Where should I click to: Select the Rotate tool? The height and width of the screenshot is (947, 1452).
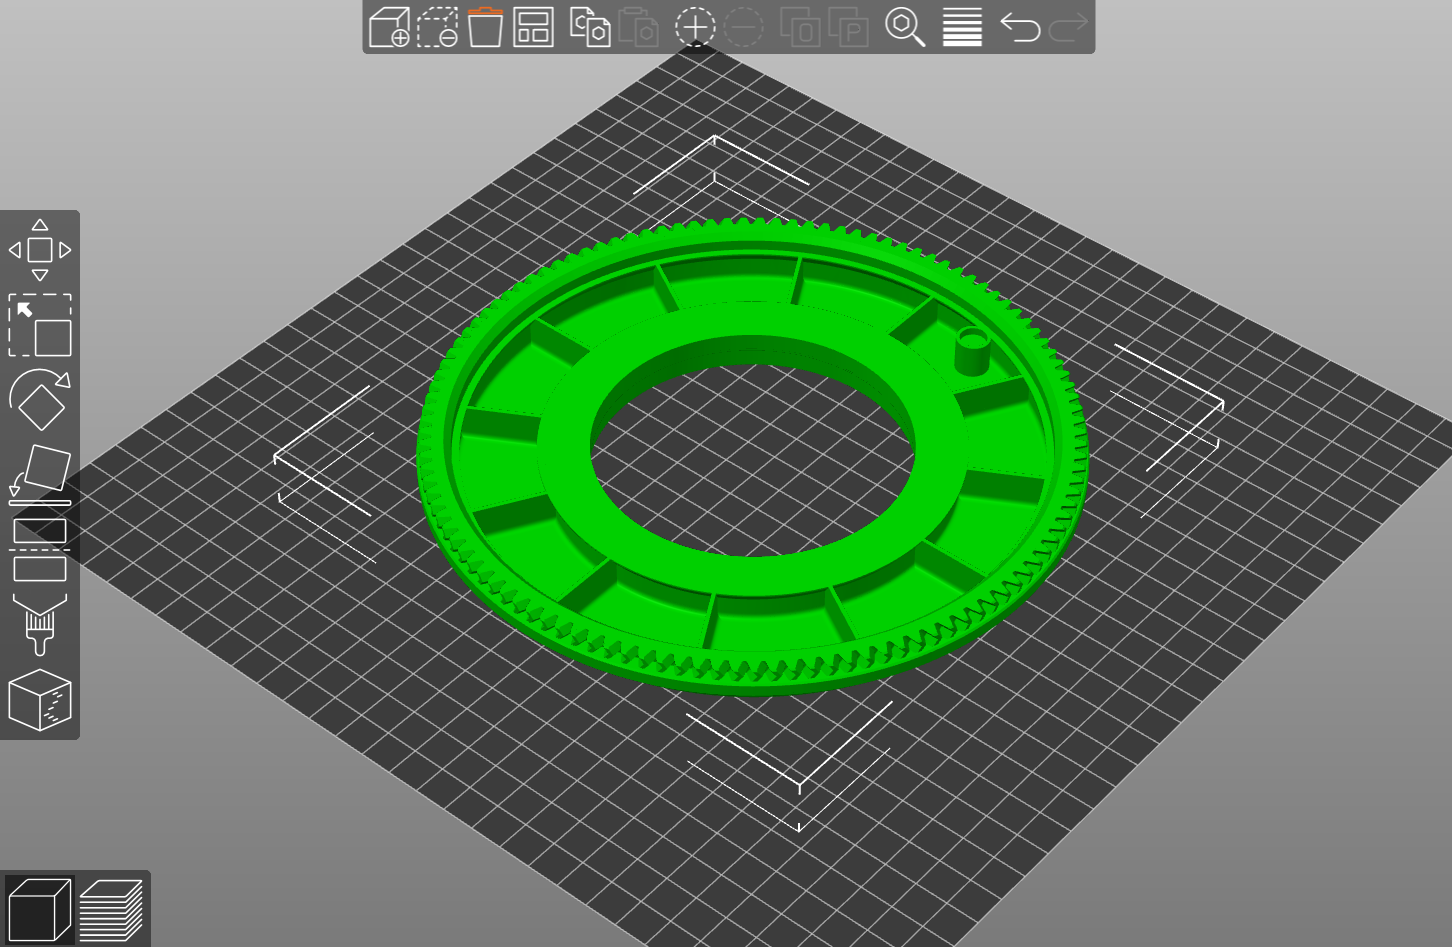(40, 399)
